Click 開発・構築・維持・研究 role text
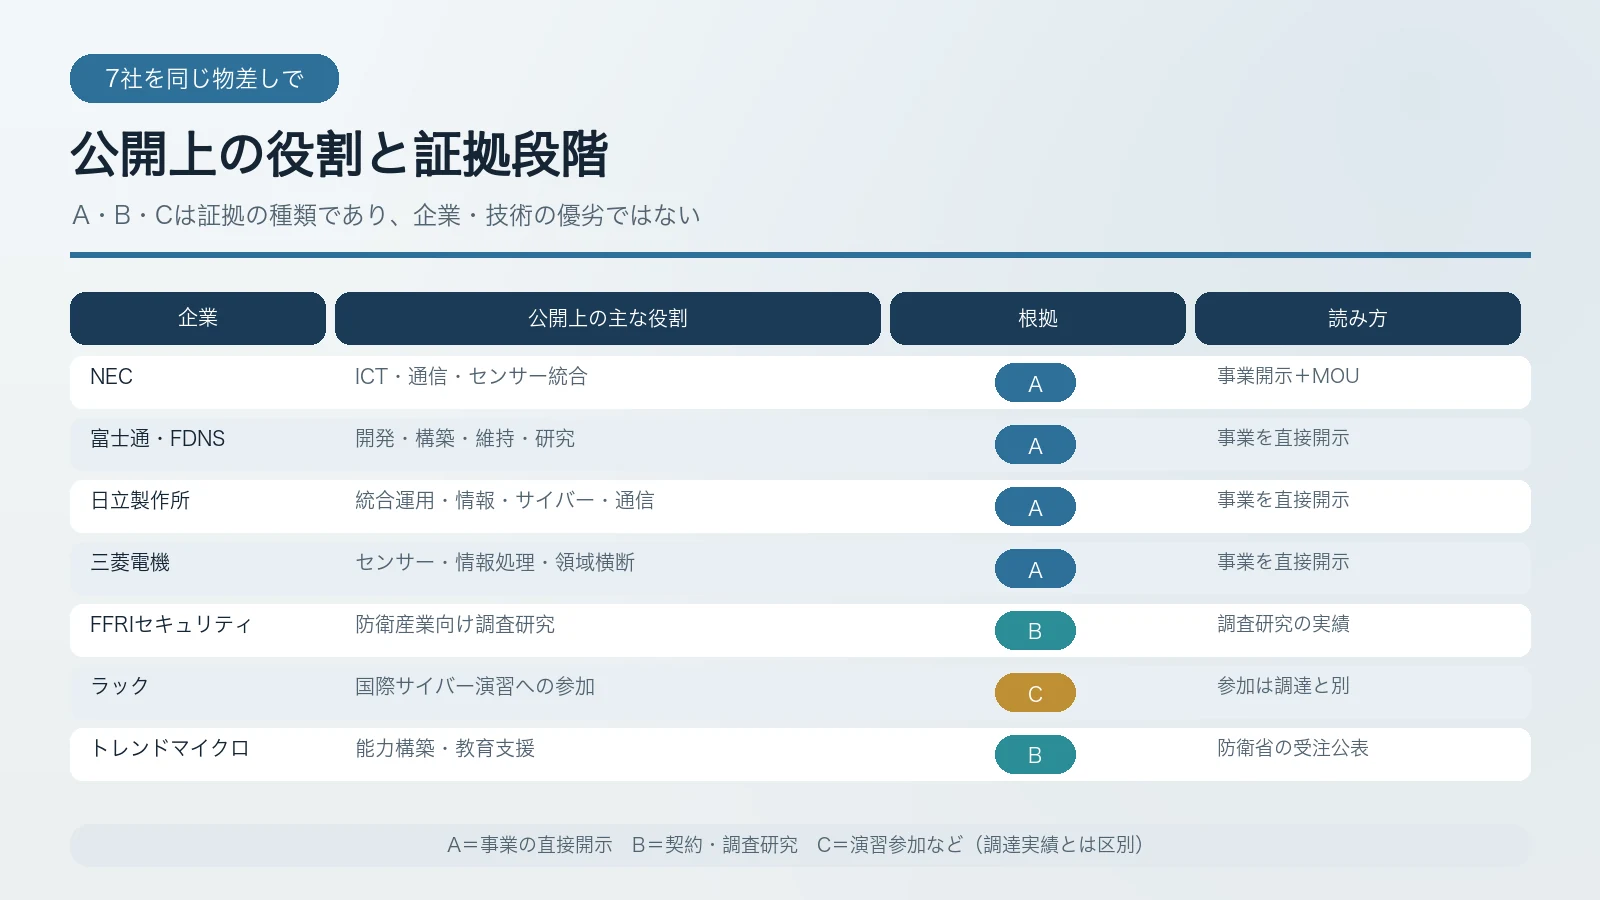This screenshot has height=900, width=1600. 465,438
